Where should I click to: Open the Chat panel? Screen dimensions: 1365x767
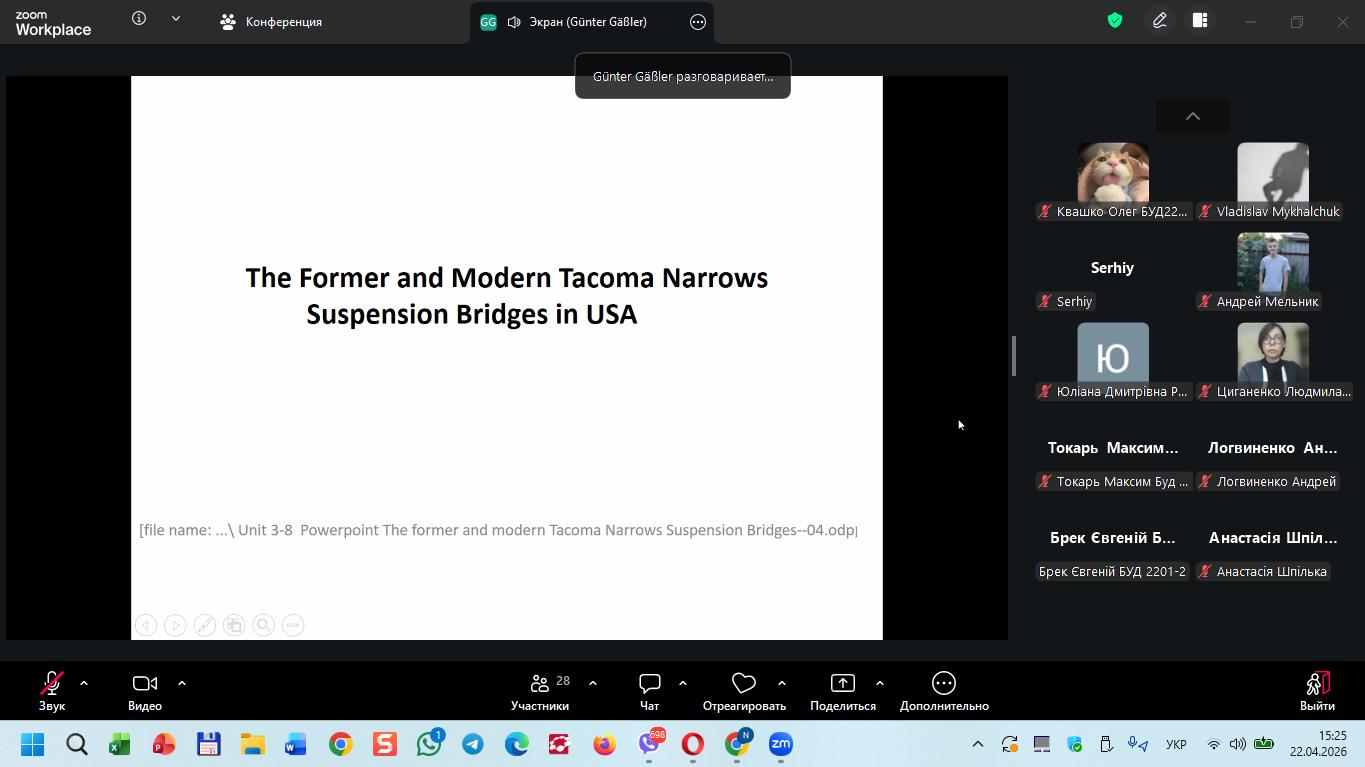pyautogui.click(x=649, y=692)
